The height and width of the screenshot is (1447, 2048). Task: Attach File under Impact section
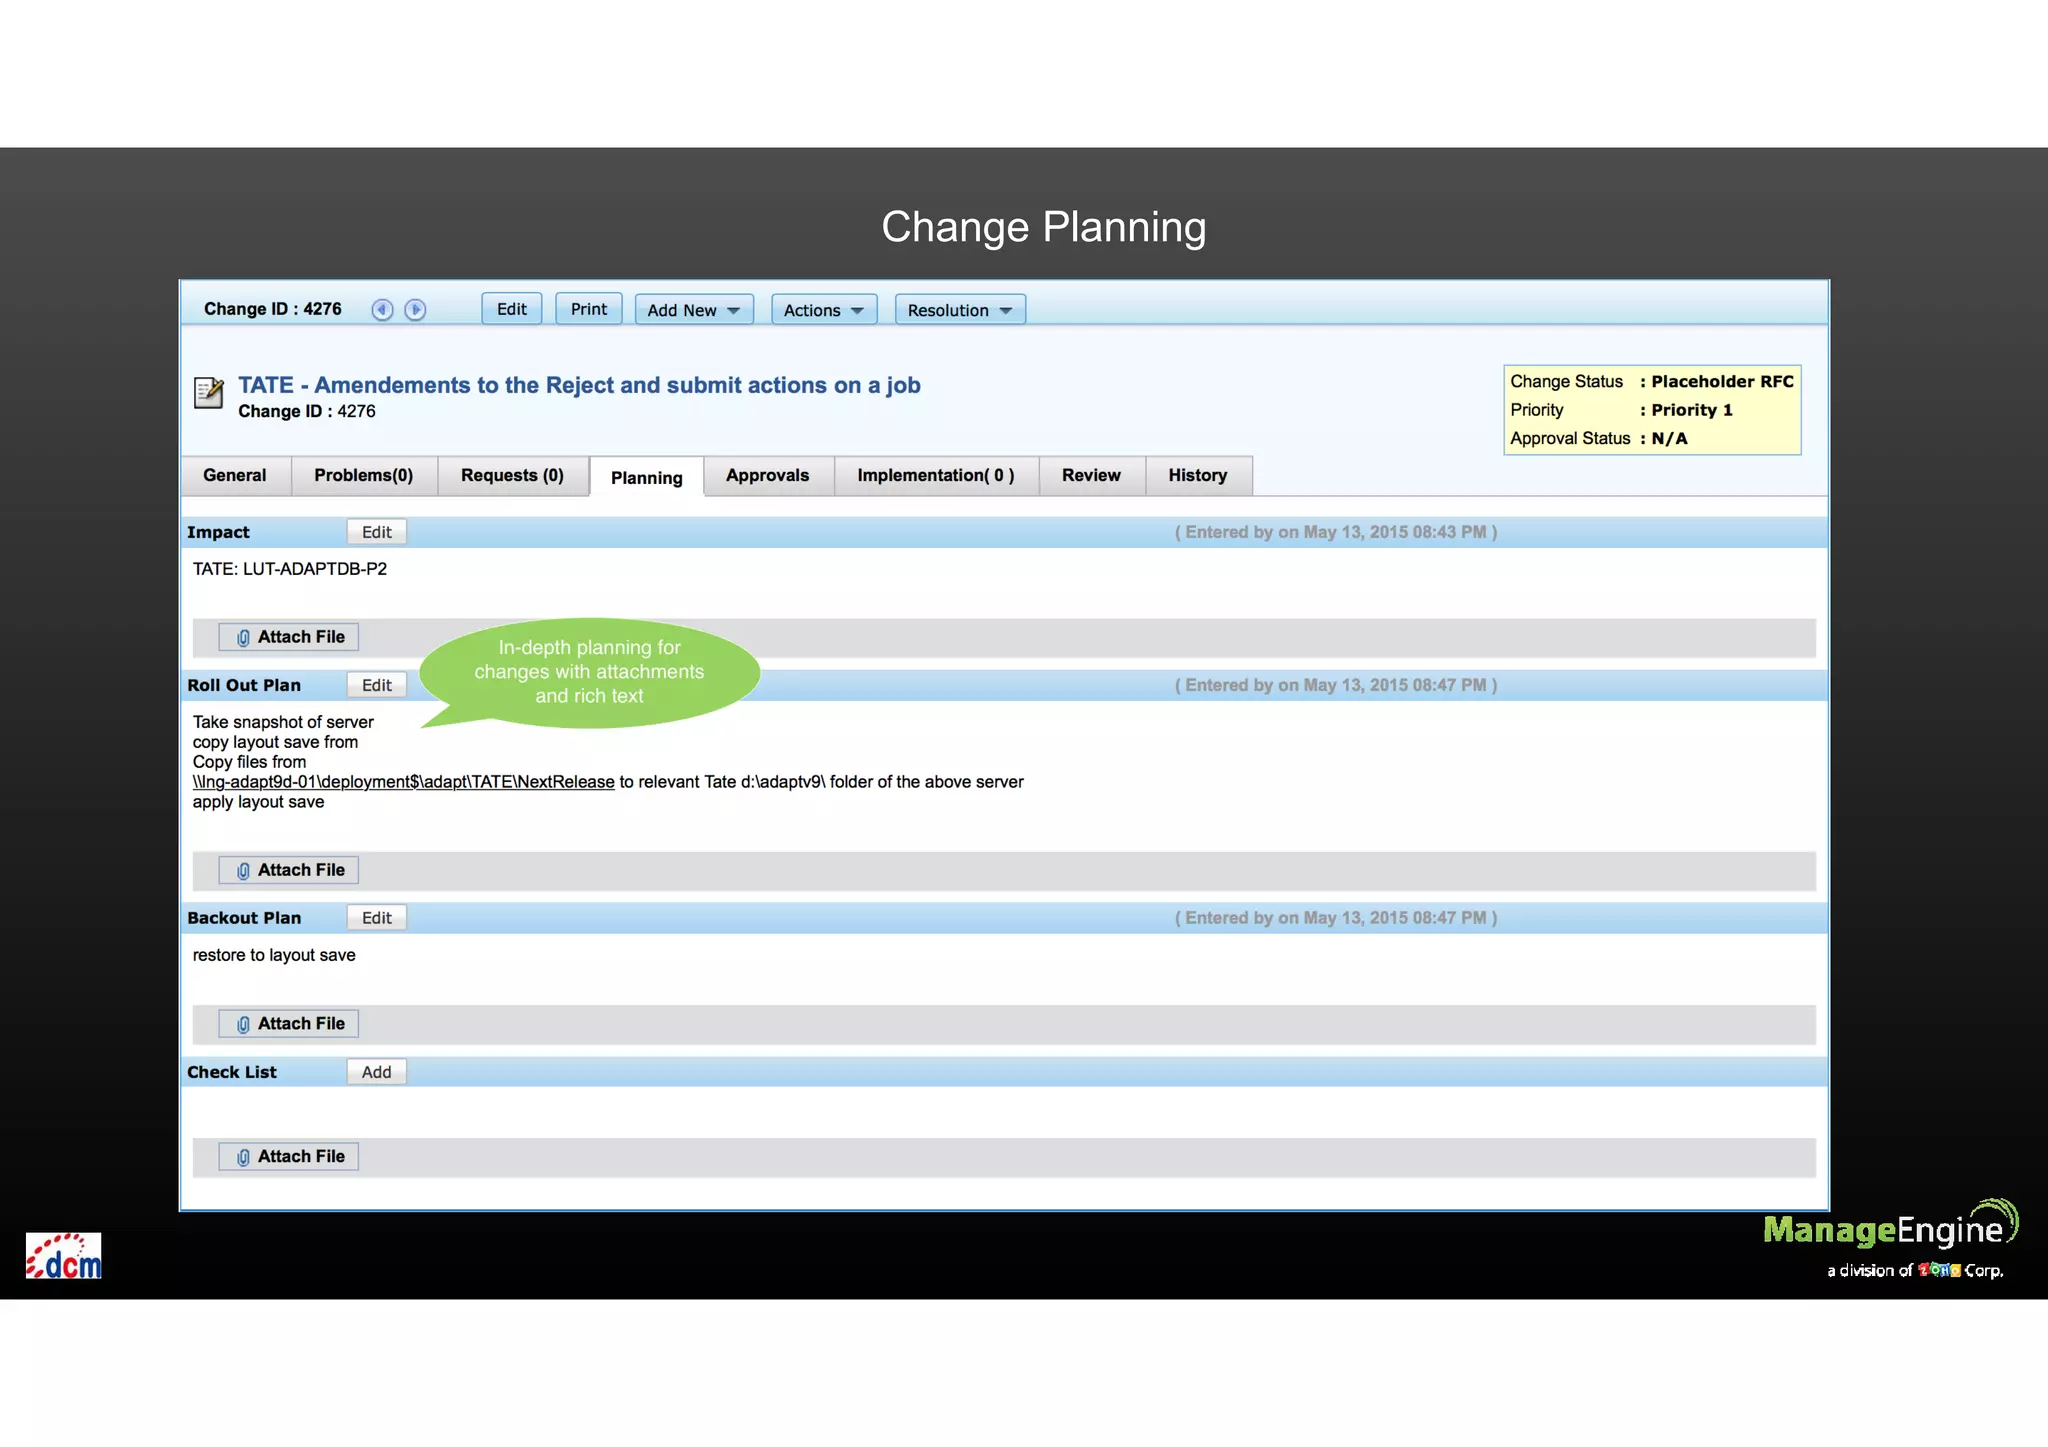pos(289,637)
